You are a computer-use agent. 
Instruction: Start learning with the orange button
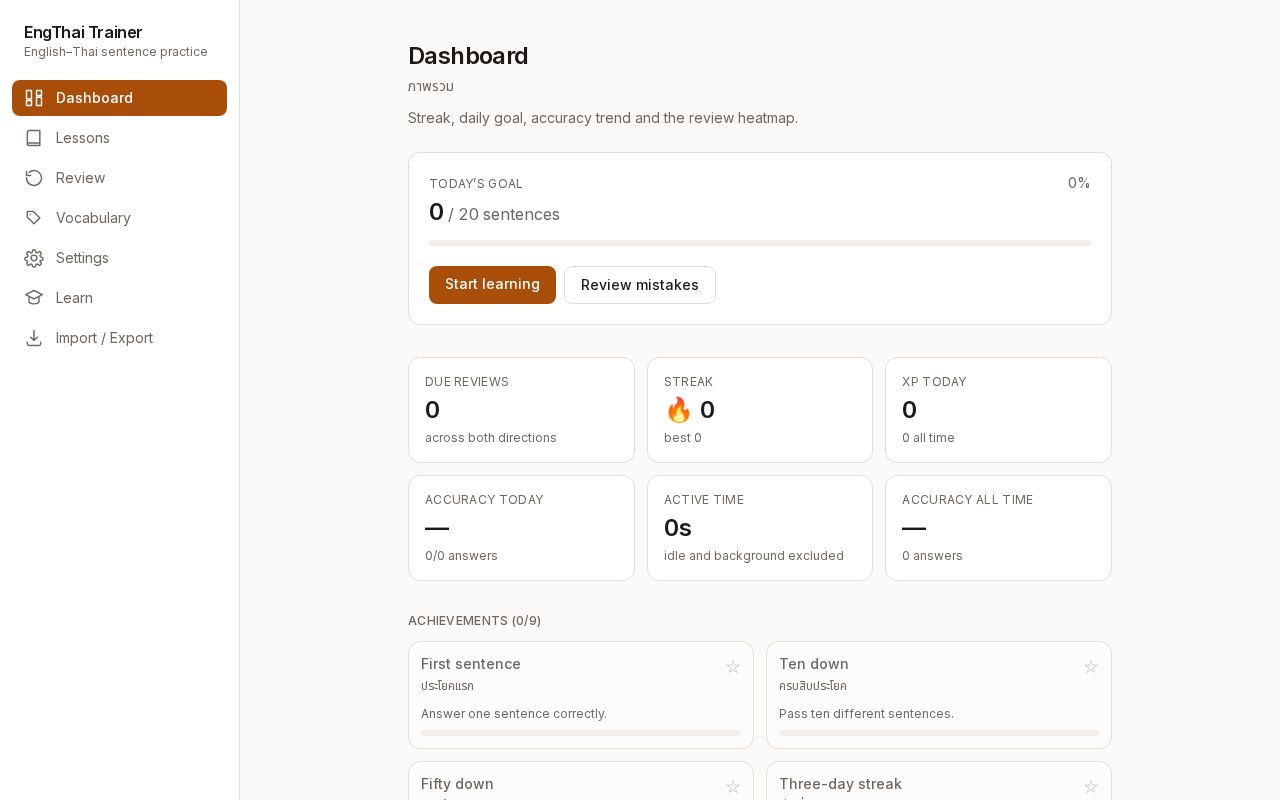[492, 285]
